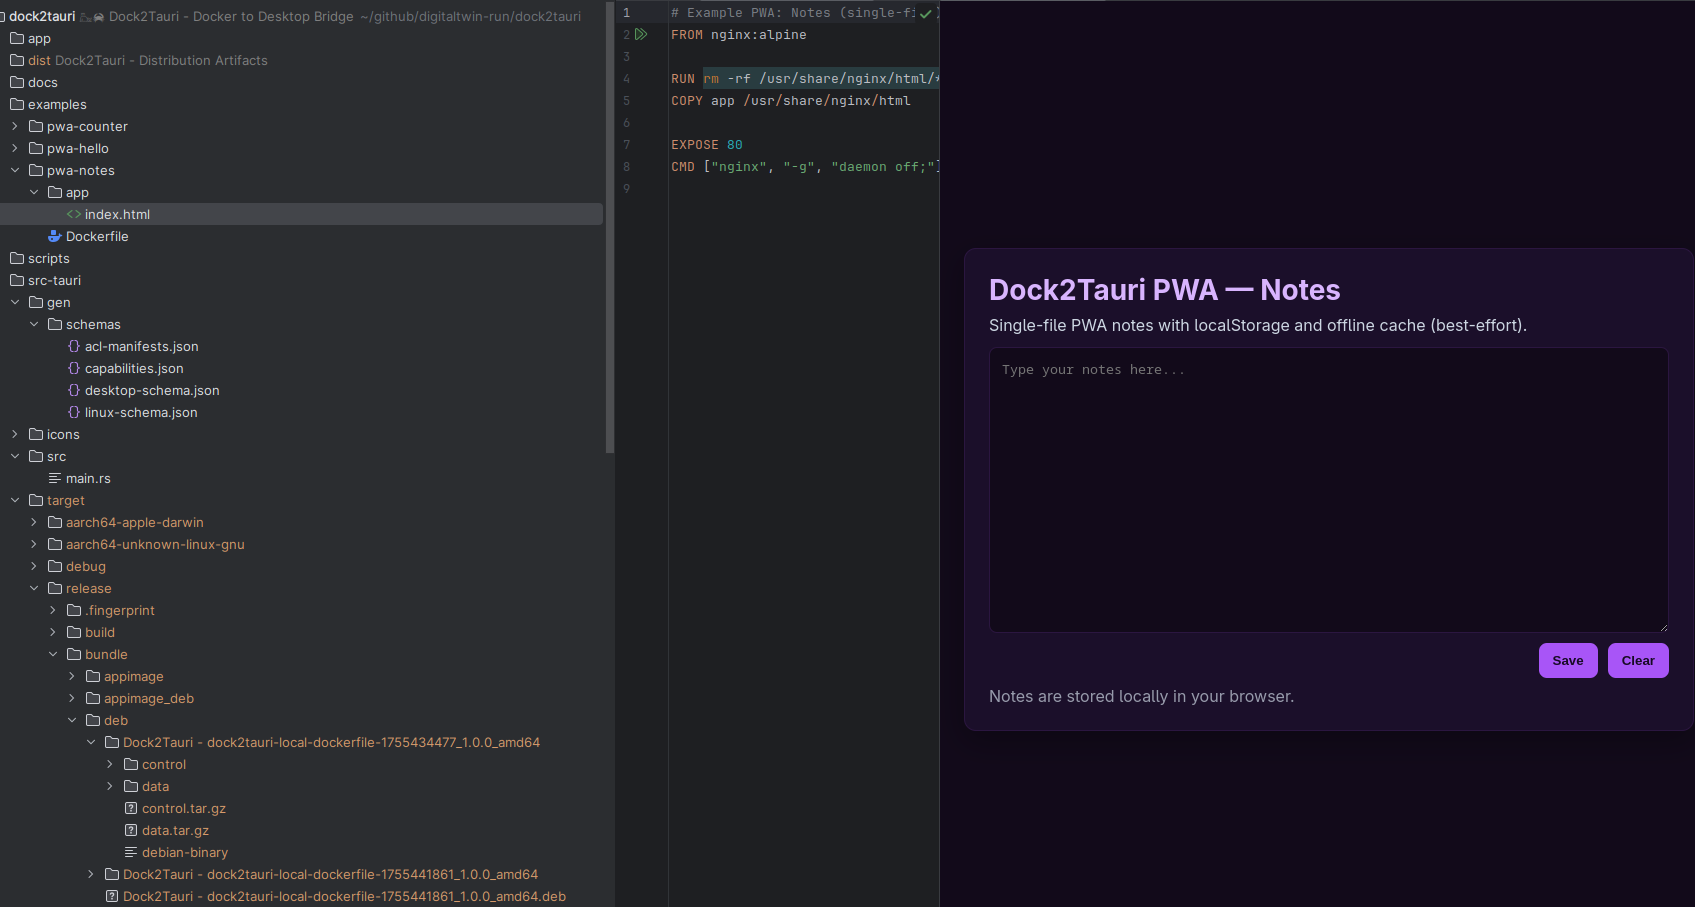This screenshot has width=1695, height=907.
Task: Click the Clear button in Notes app
Action: coord(1638,660)
